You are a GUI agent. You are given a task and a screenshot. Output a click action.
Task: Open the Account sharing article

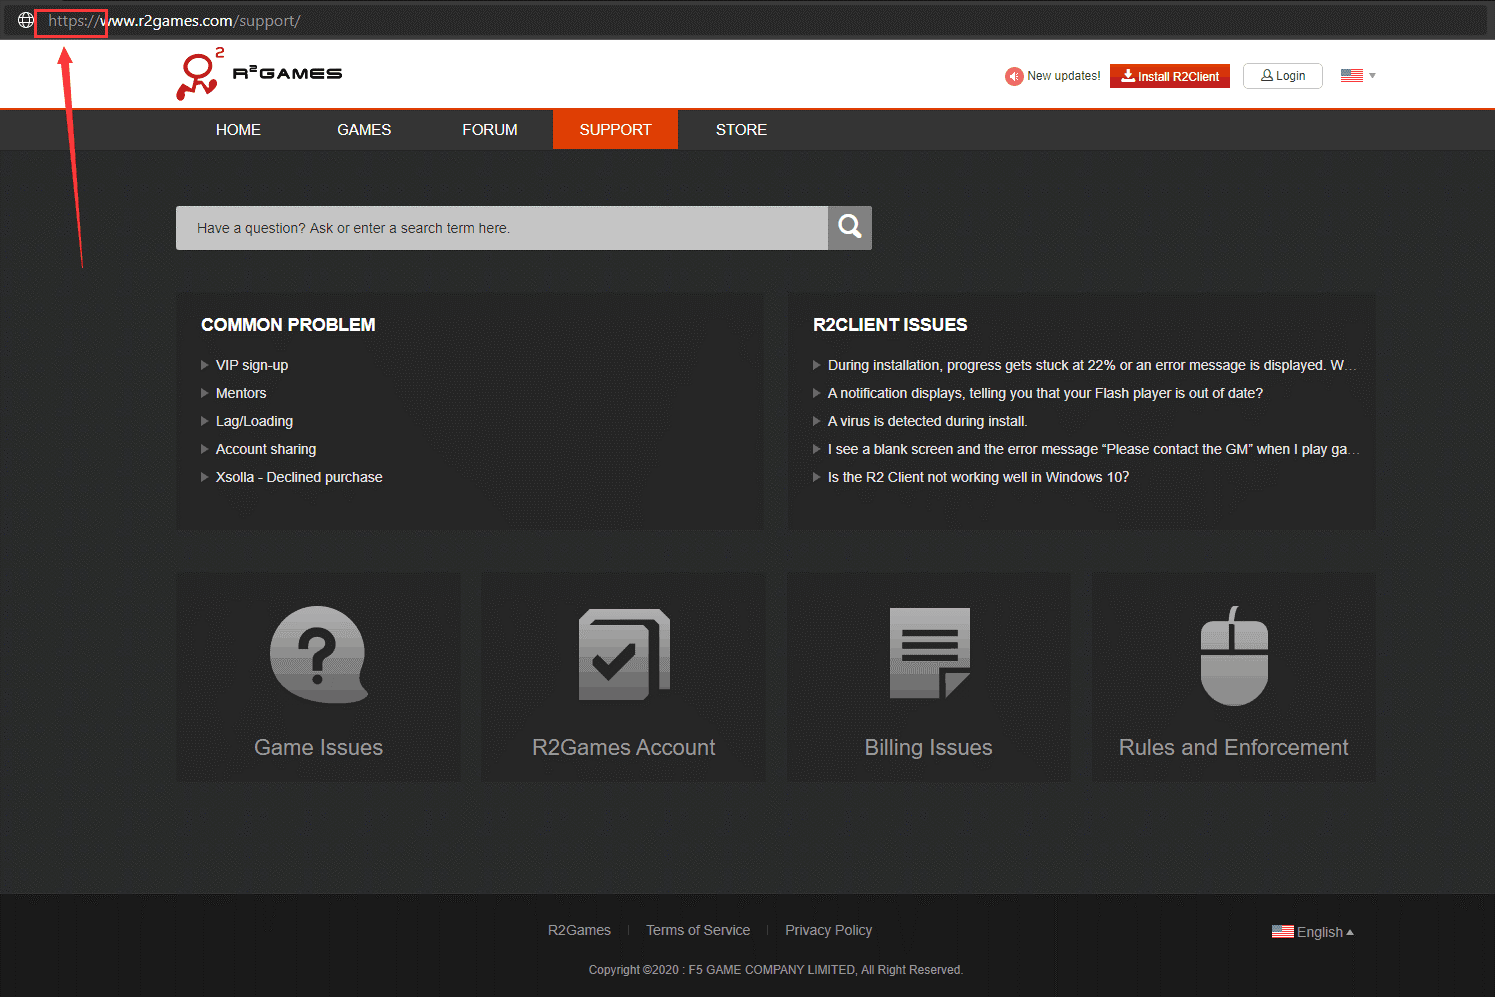pyautogui.click(x=266, y=449)
